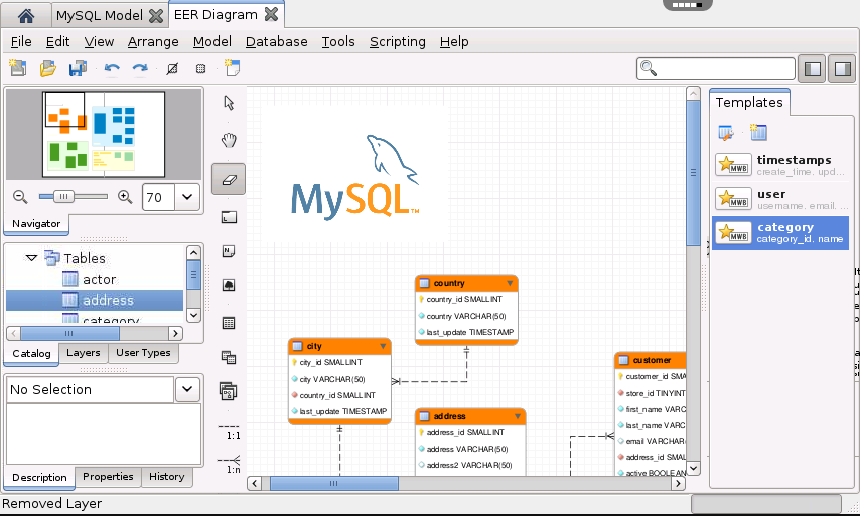The width and height of the screenshot is (860, 516).
Task: Open the No Selection dropdown
Action: (187, 390)
